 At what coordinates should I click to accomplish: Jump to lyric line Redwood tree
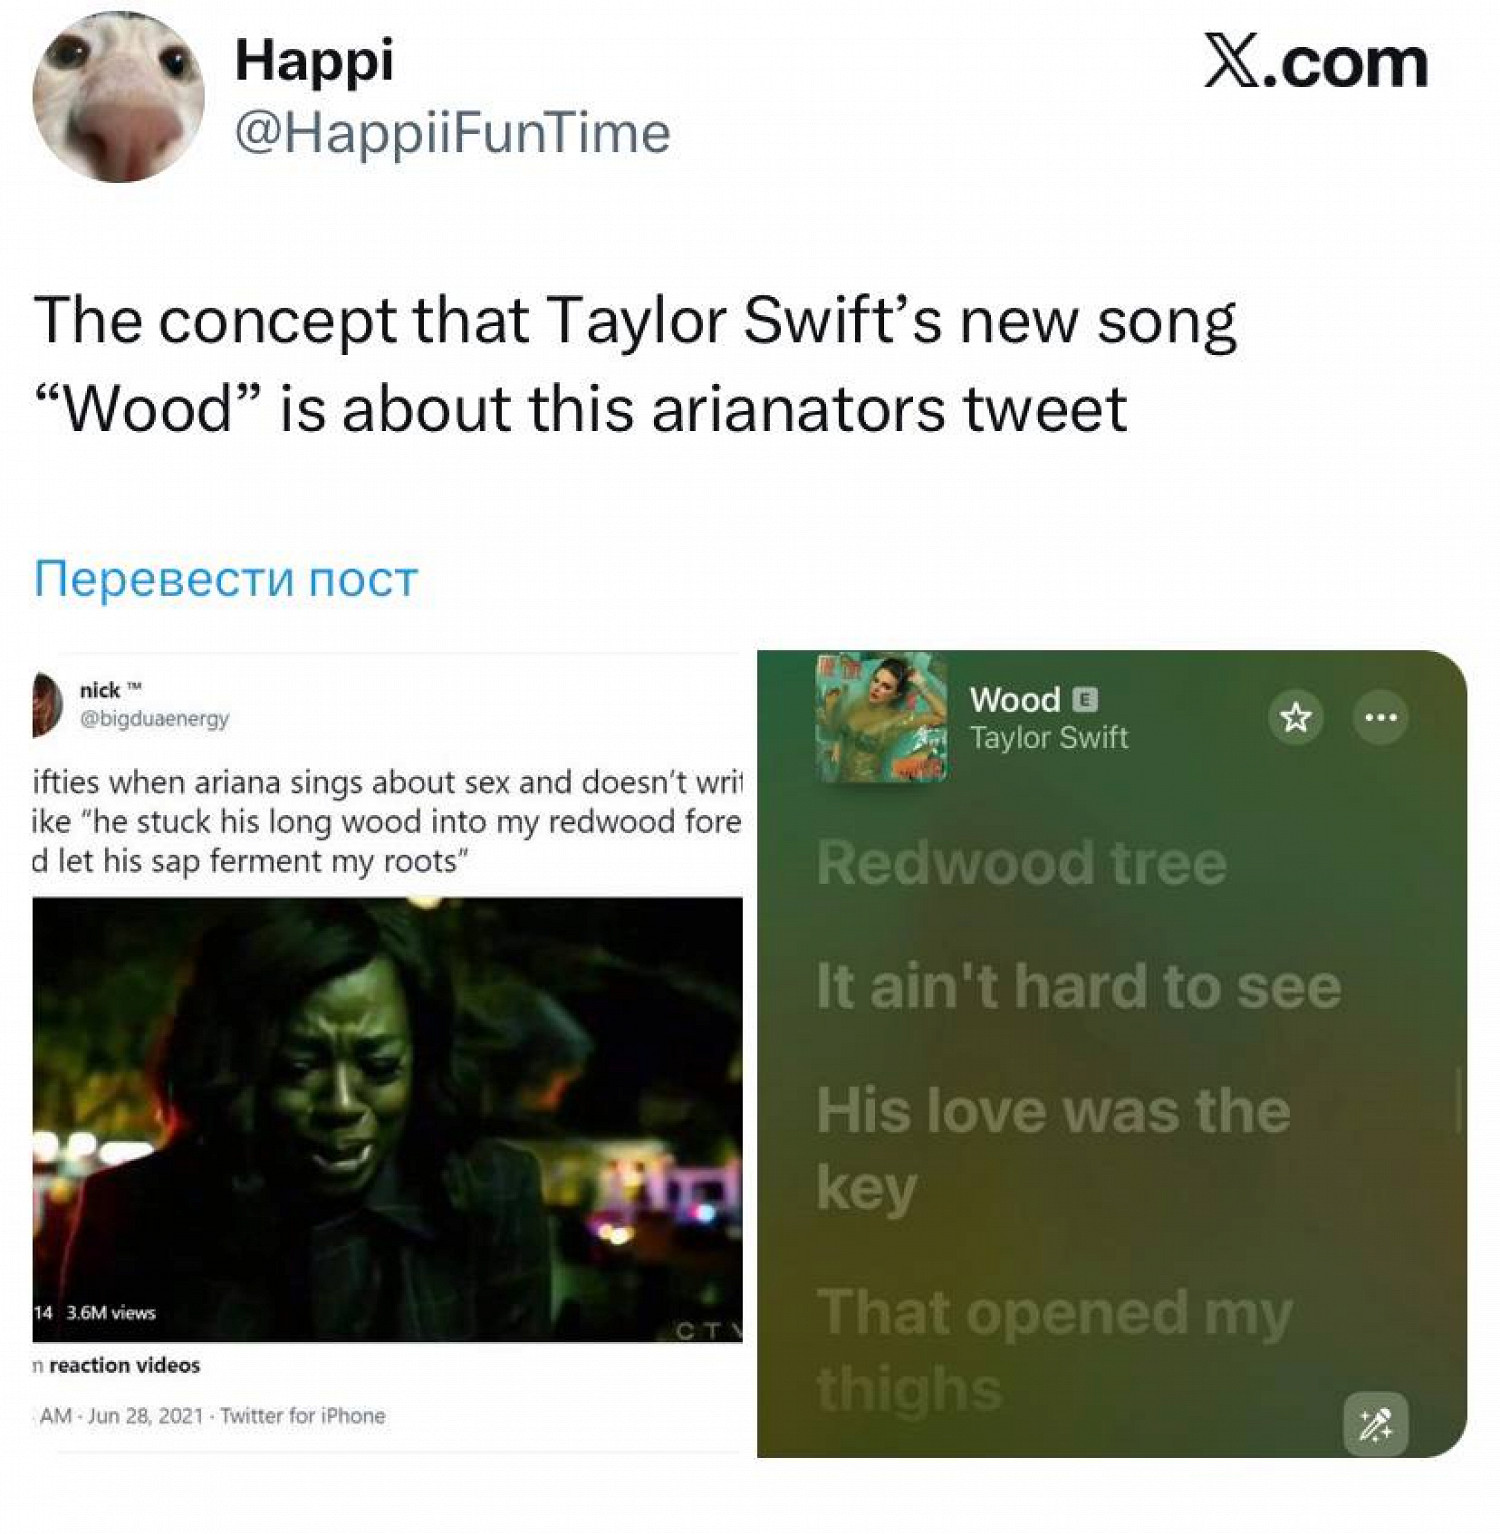click(1021, 863)
